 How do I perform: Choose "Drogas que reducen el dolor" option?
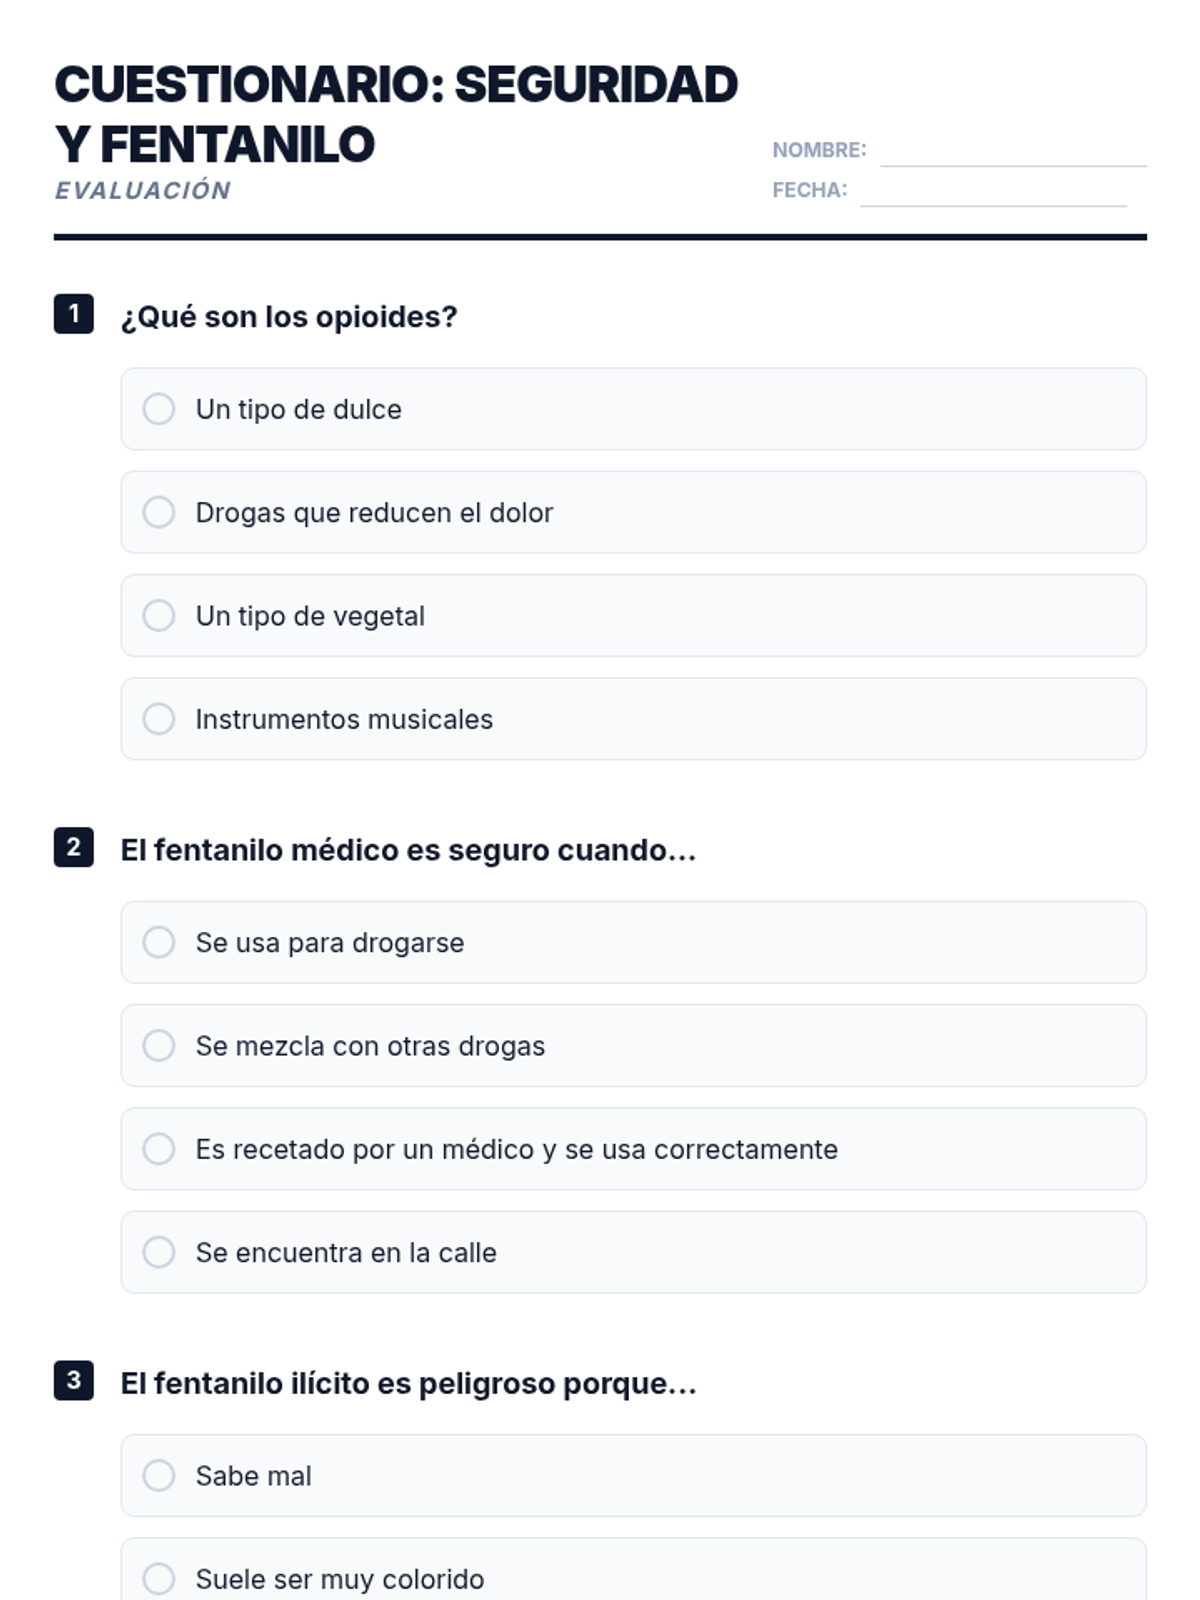click(159, 512)
